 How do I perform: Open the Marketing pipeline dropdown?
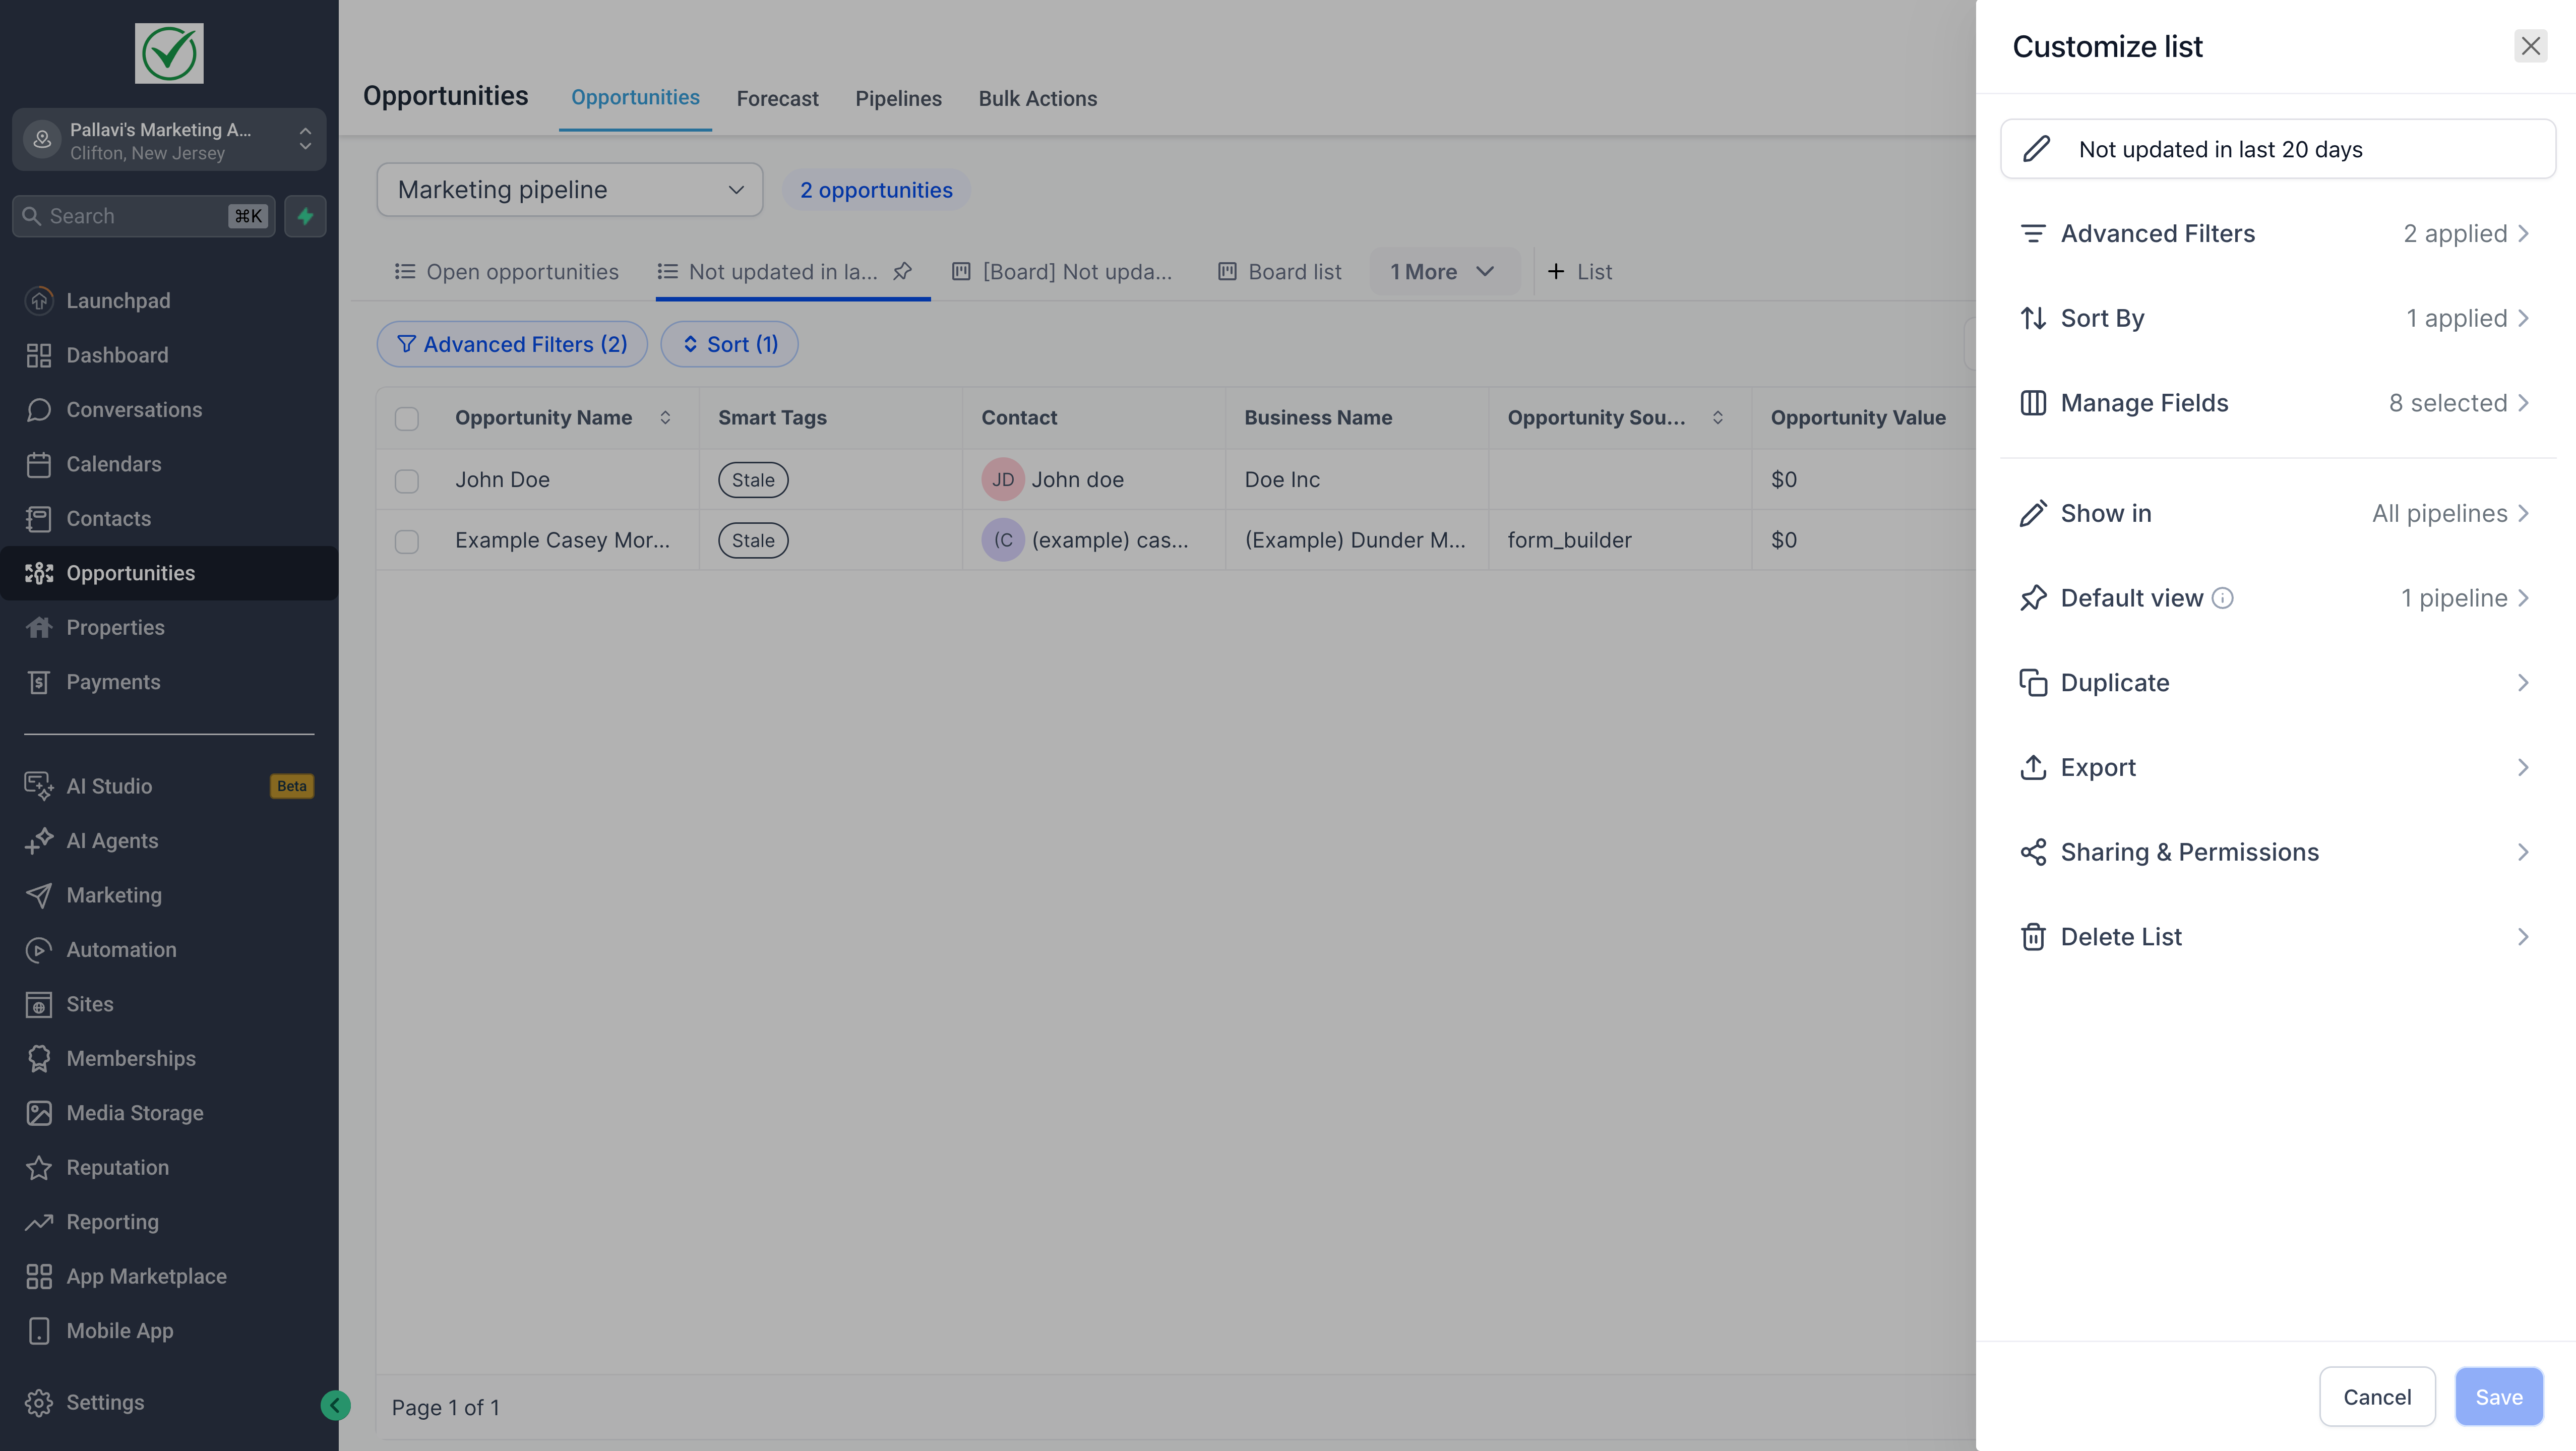point(569,189)
